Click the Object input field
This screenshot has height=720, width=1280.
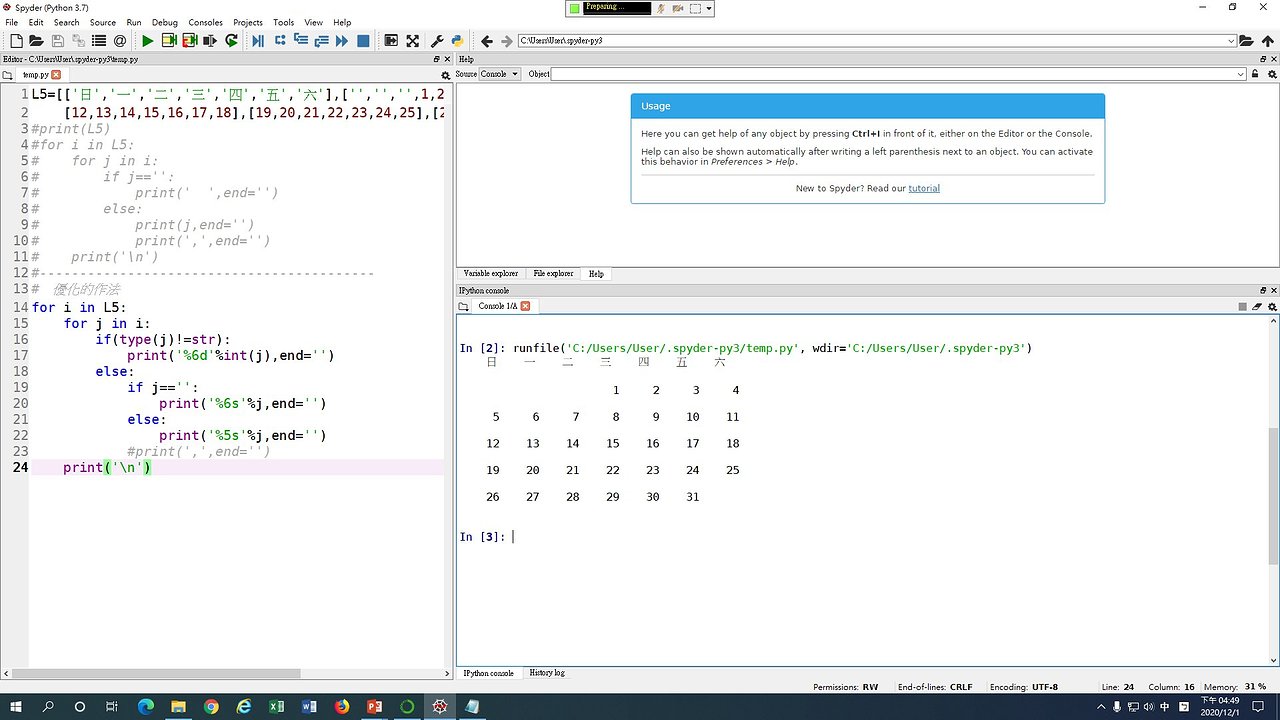click(898, 74)
